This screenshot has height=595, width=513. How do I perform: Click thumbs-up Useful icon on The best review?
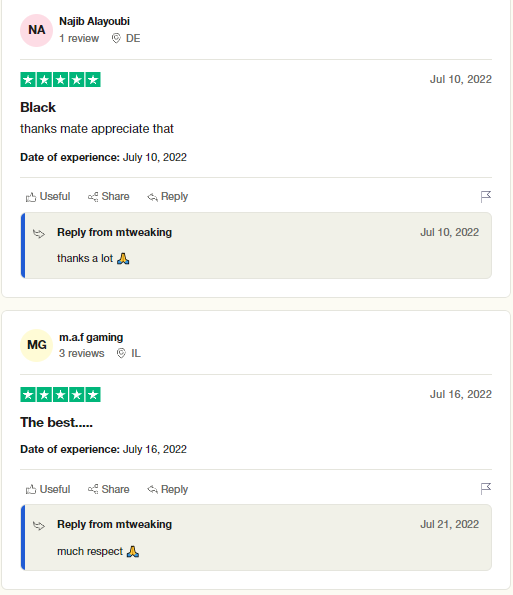31,490
